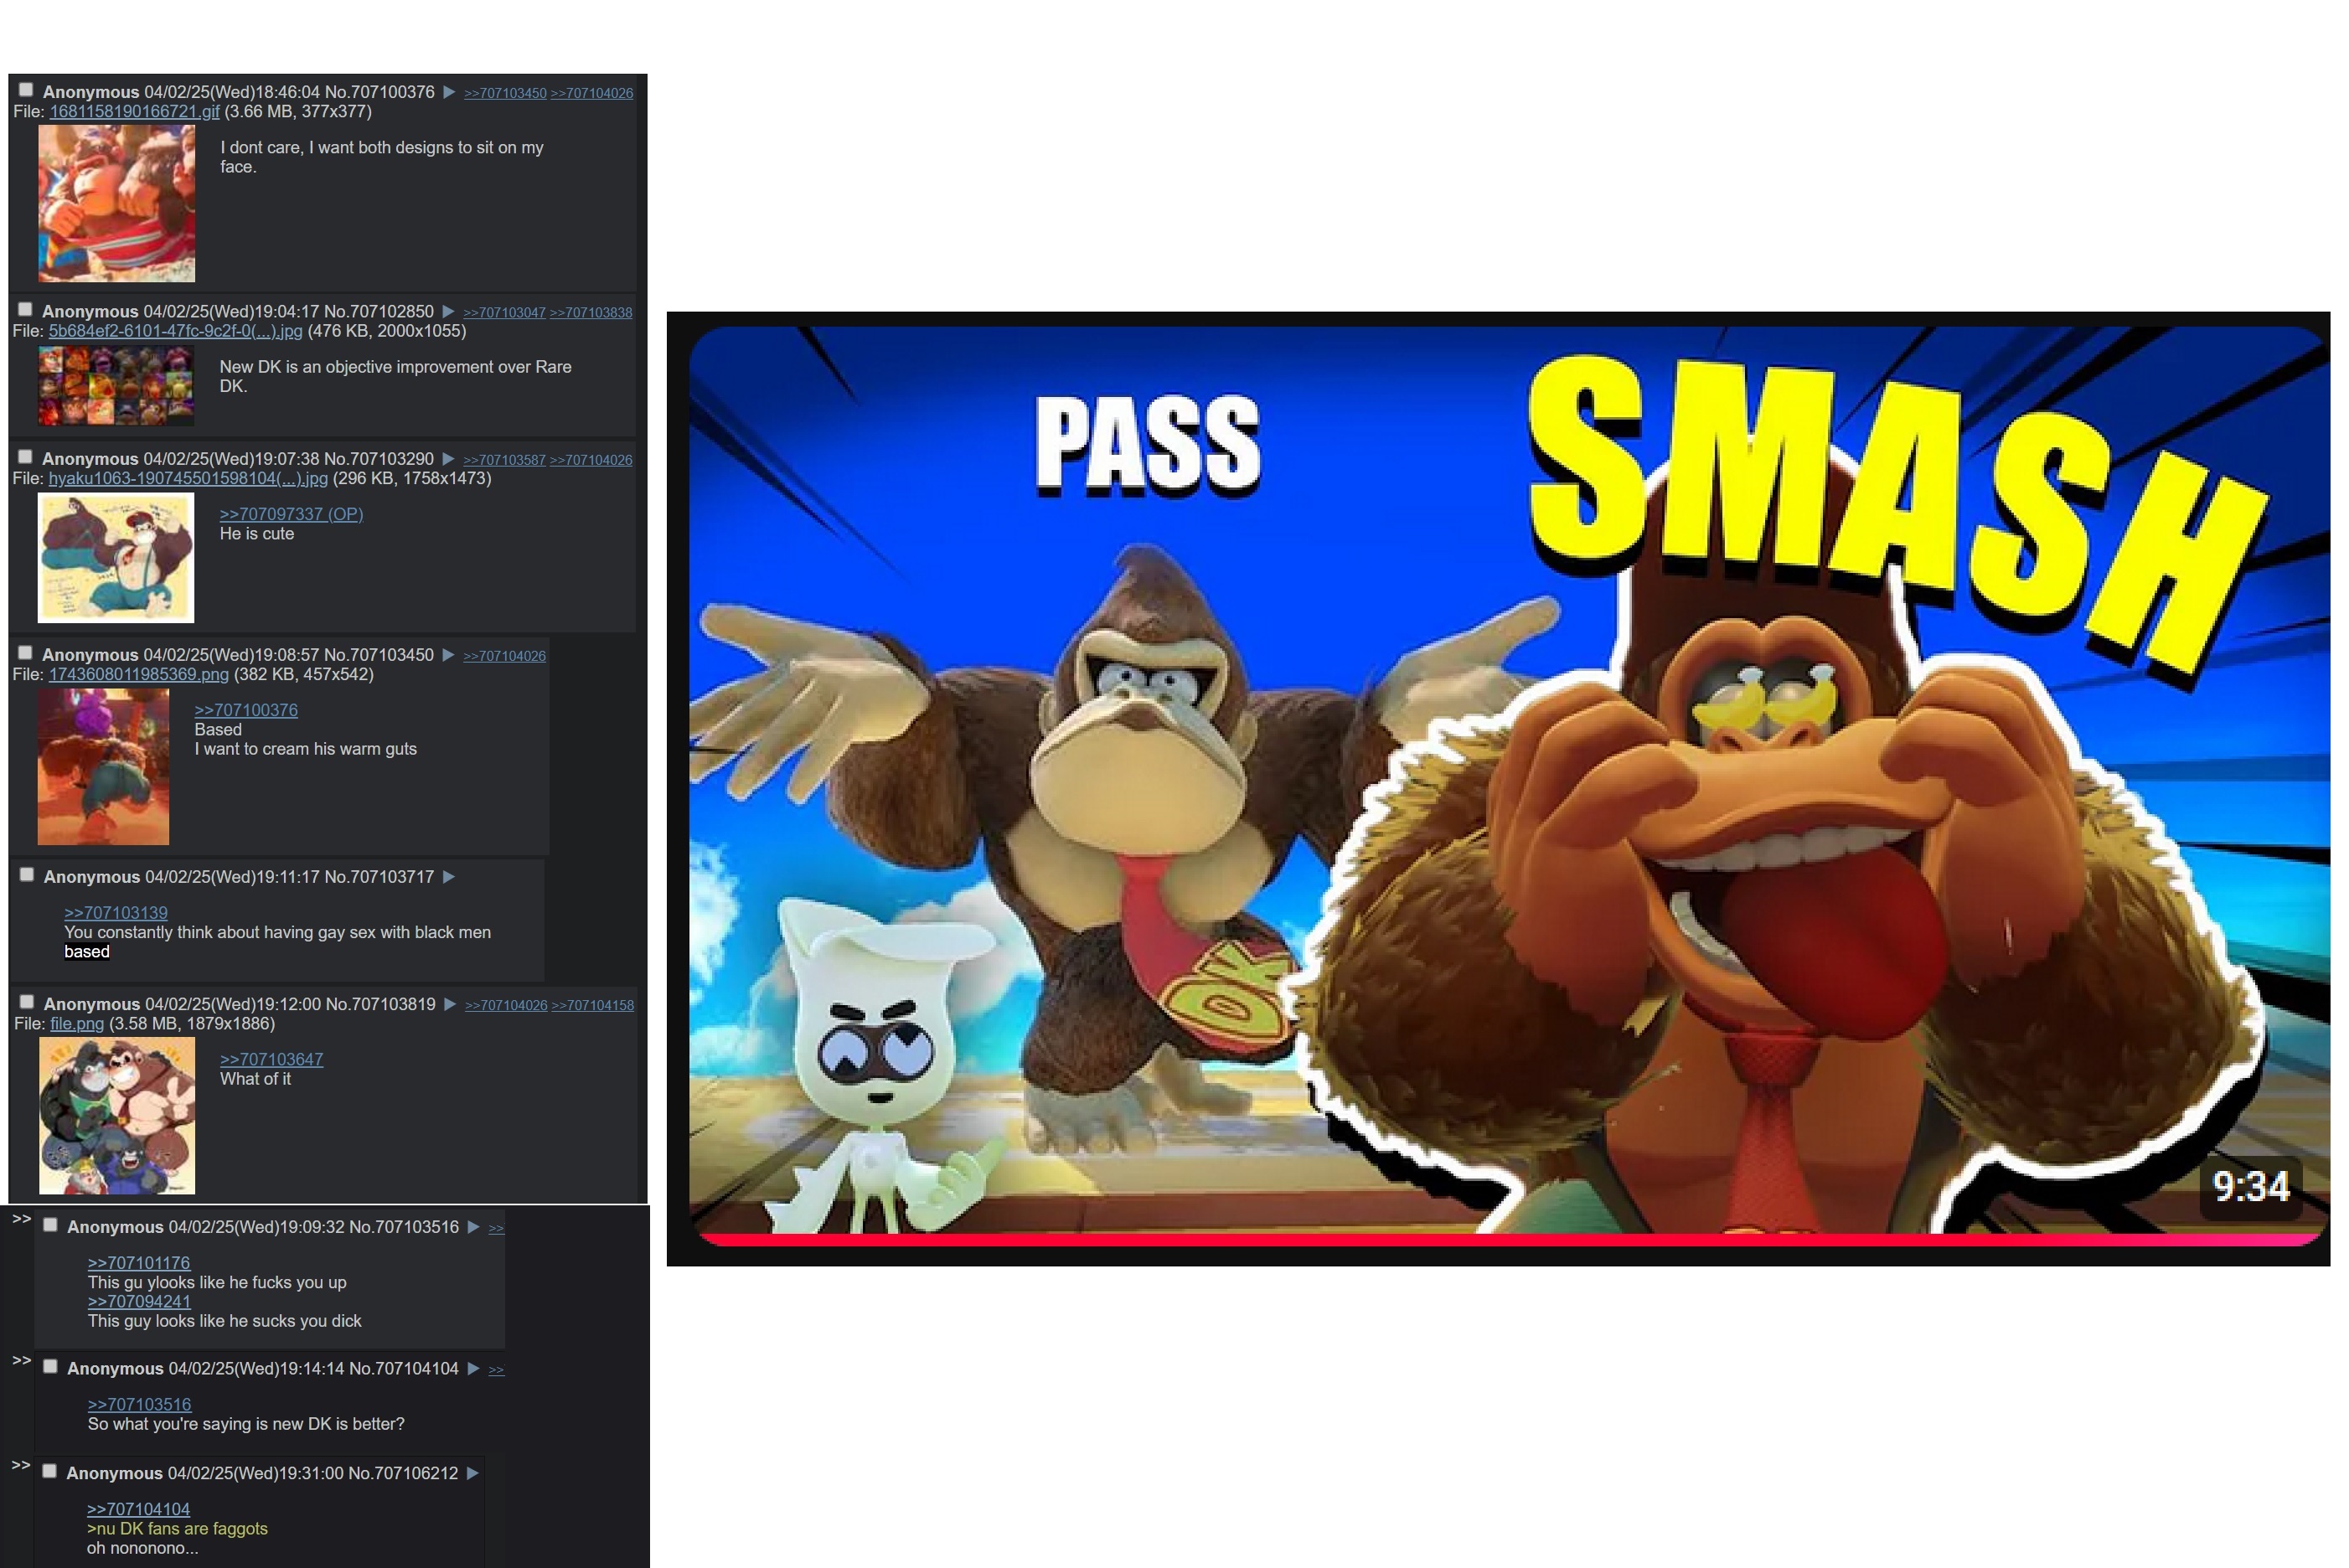The width and height of the screenshot is (2349, 1568).
Task: Tick the checkbox for post No.707103516
Action: pyautogui.click(x=51, y=1225)
